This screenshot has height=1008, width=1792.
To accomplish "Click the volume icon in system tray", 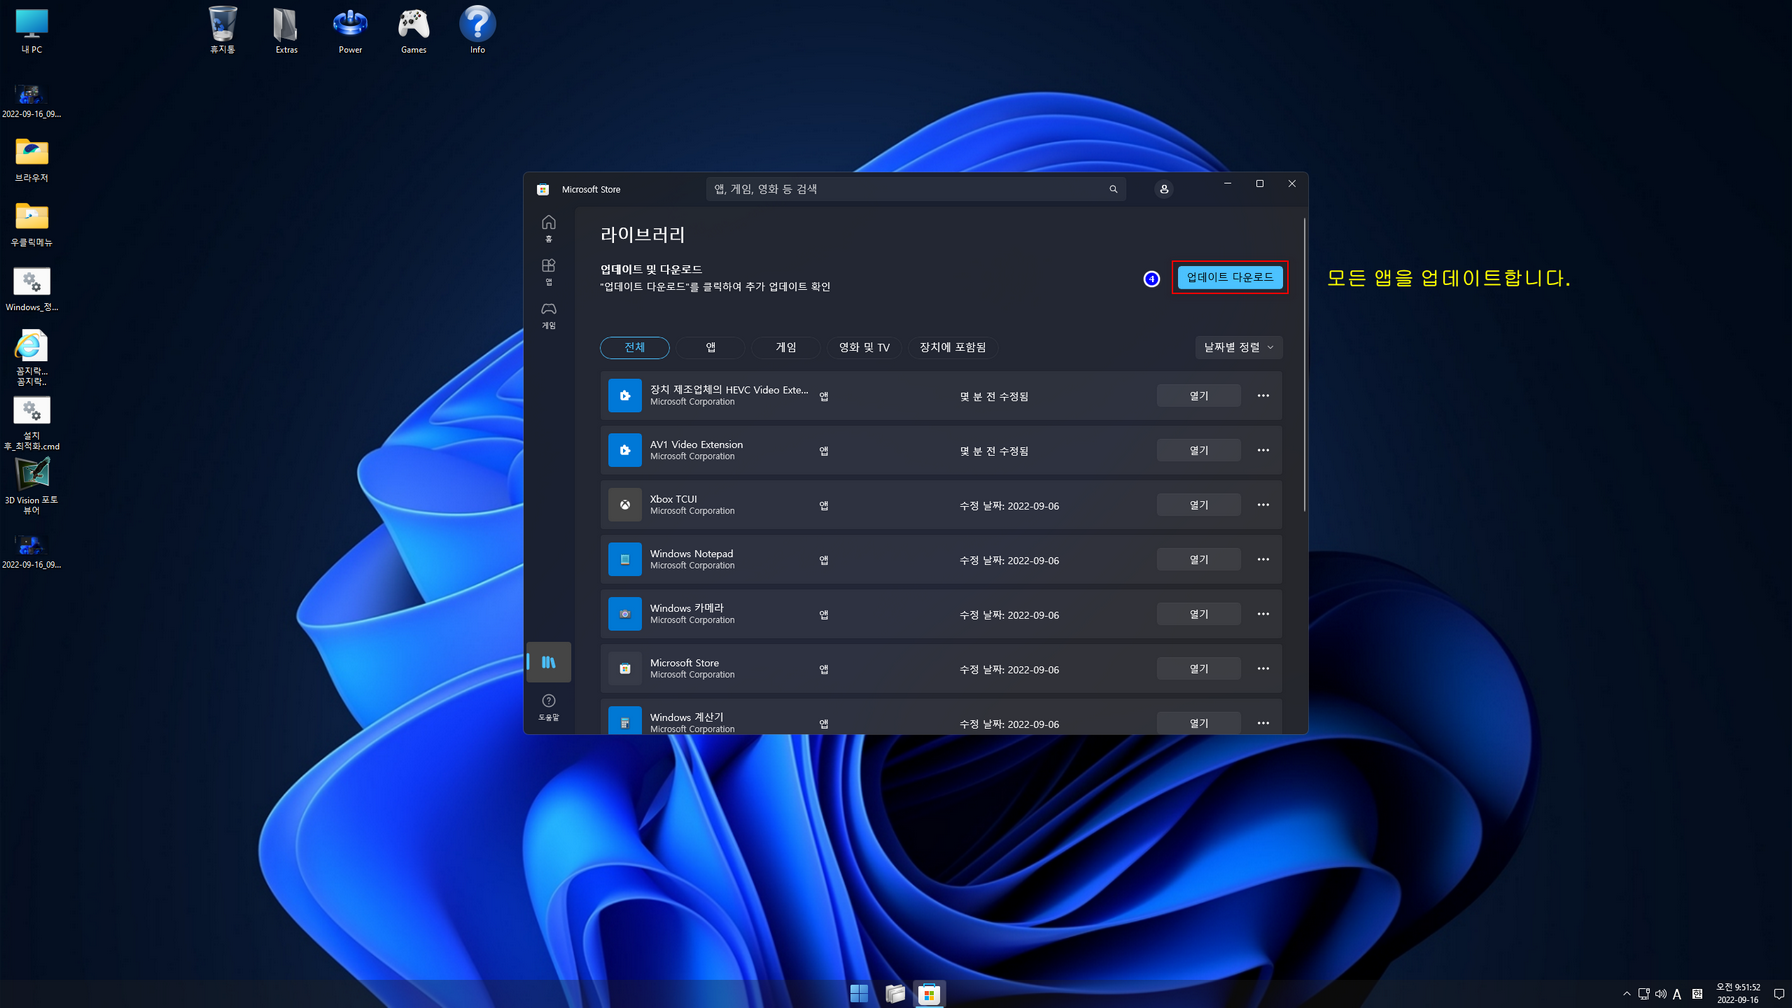I will point(1661,994).
